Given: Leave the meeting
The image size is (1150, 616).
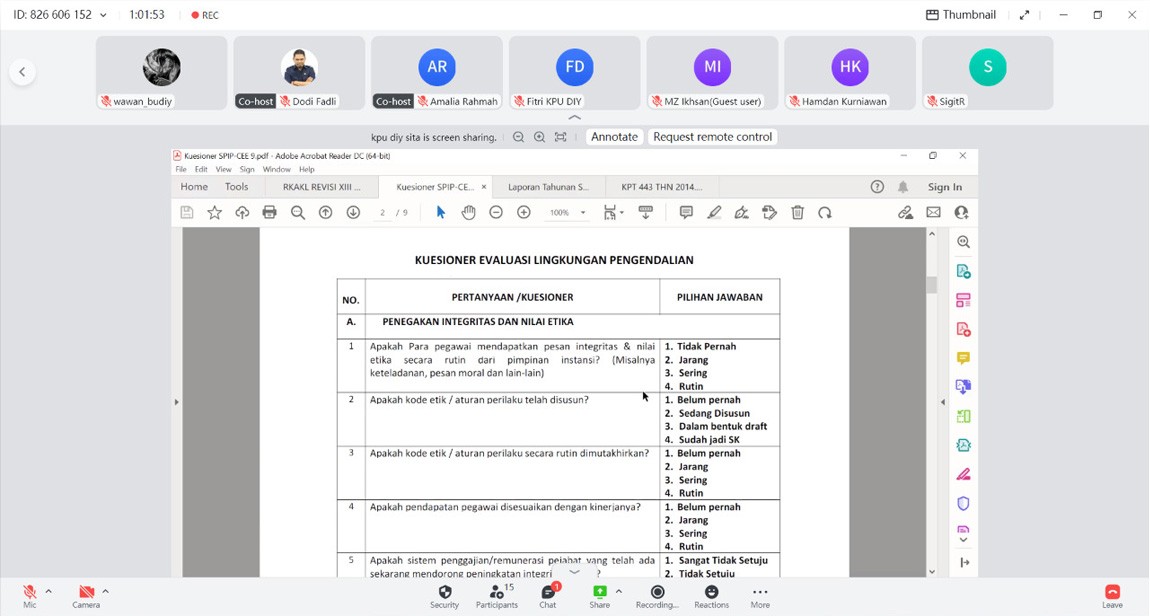Looking at the screenshot, I should (1112, 595).
